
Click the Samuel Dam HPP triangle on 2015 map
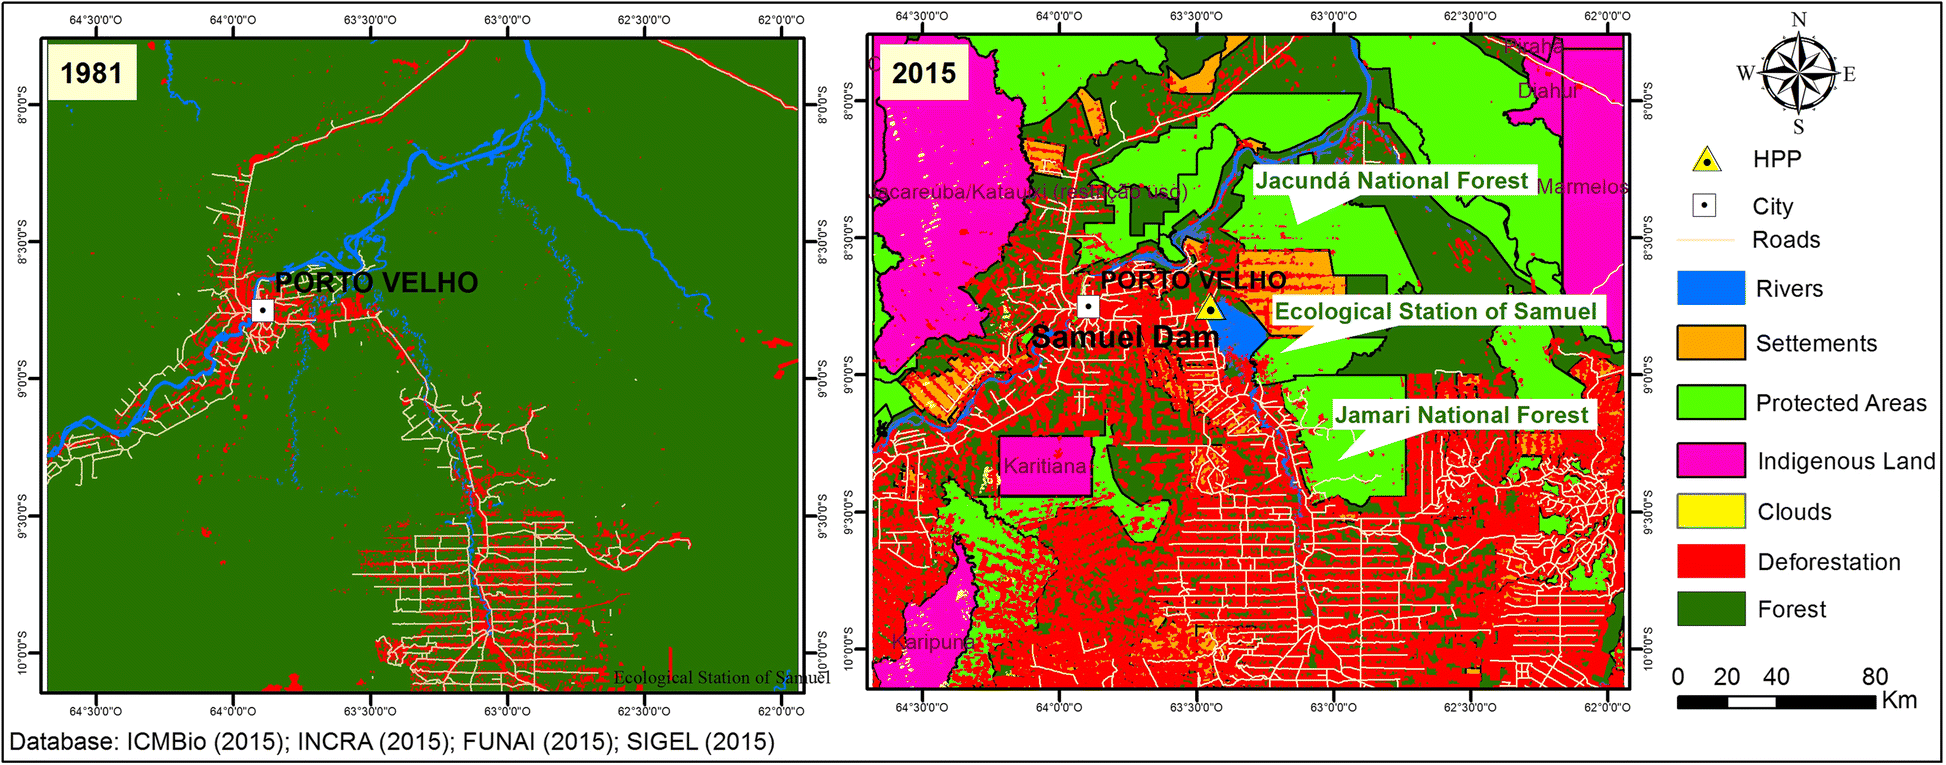[1210, 307]
